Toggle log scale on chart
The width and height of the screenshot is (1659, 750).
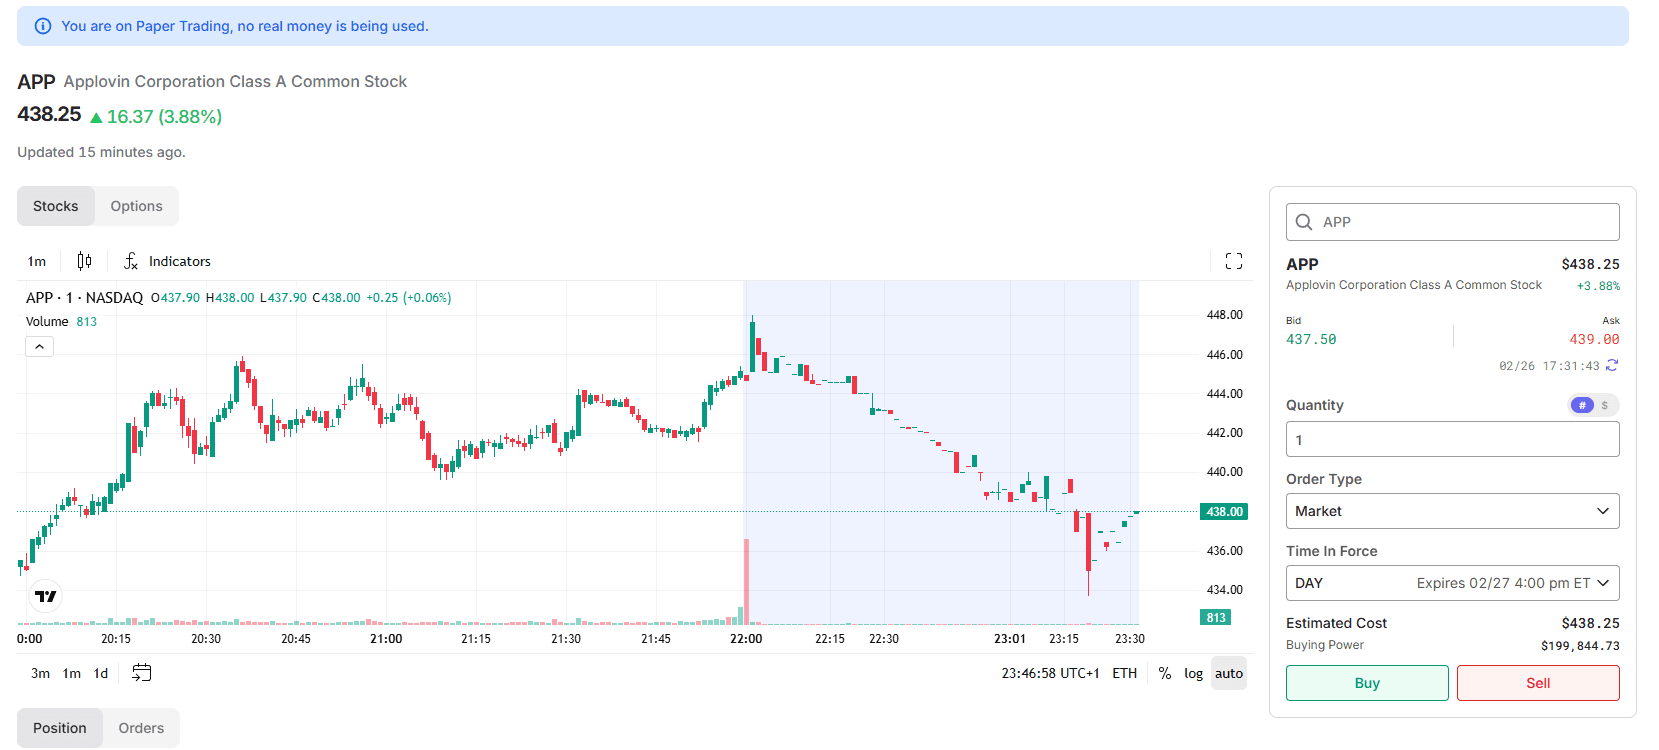pos(1193,673)
